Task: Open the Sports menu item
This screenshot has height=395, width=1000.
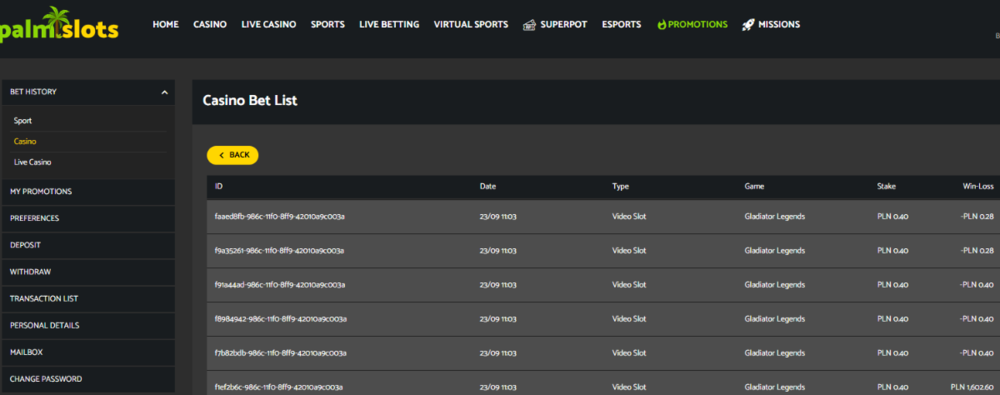Action: [x=328, y=25]
